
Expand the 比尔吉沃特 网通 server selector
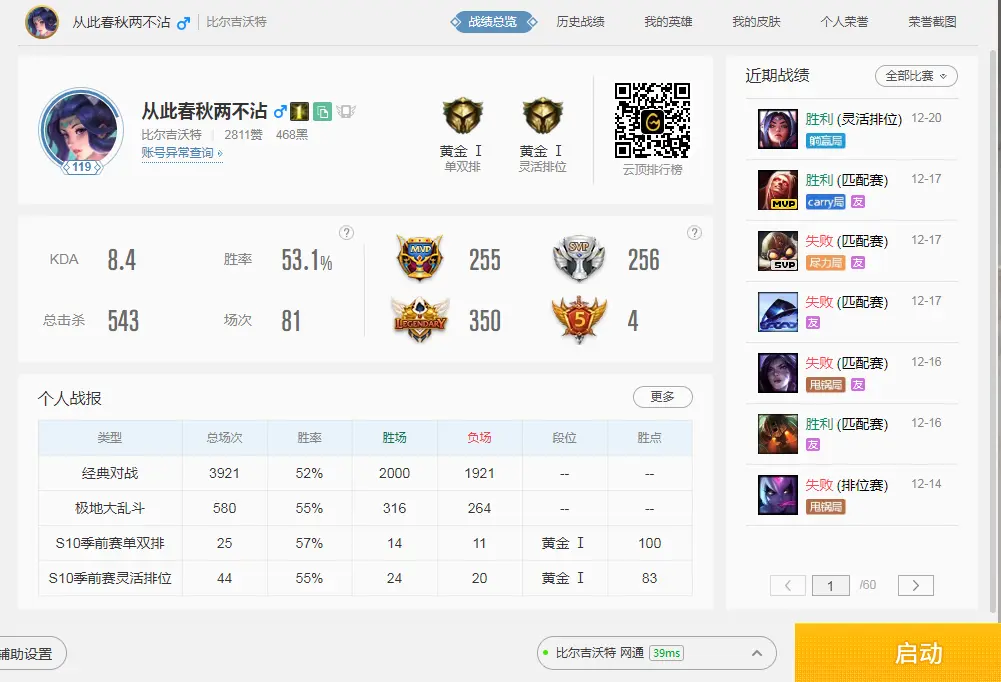coord(656,653)
